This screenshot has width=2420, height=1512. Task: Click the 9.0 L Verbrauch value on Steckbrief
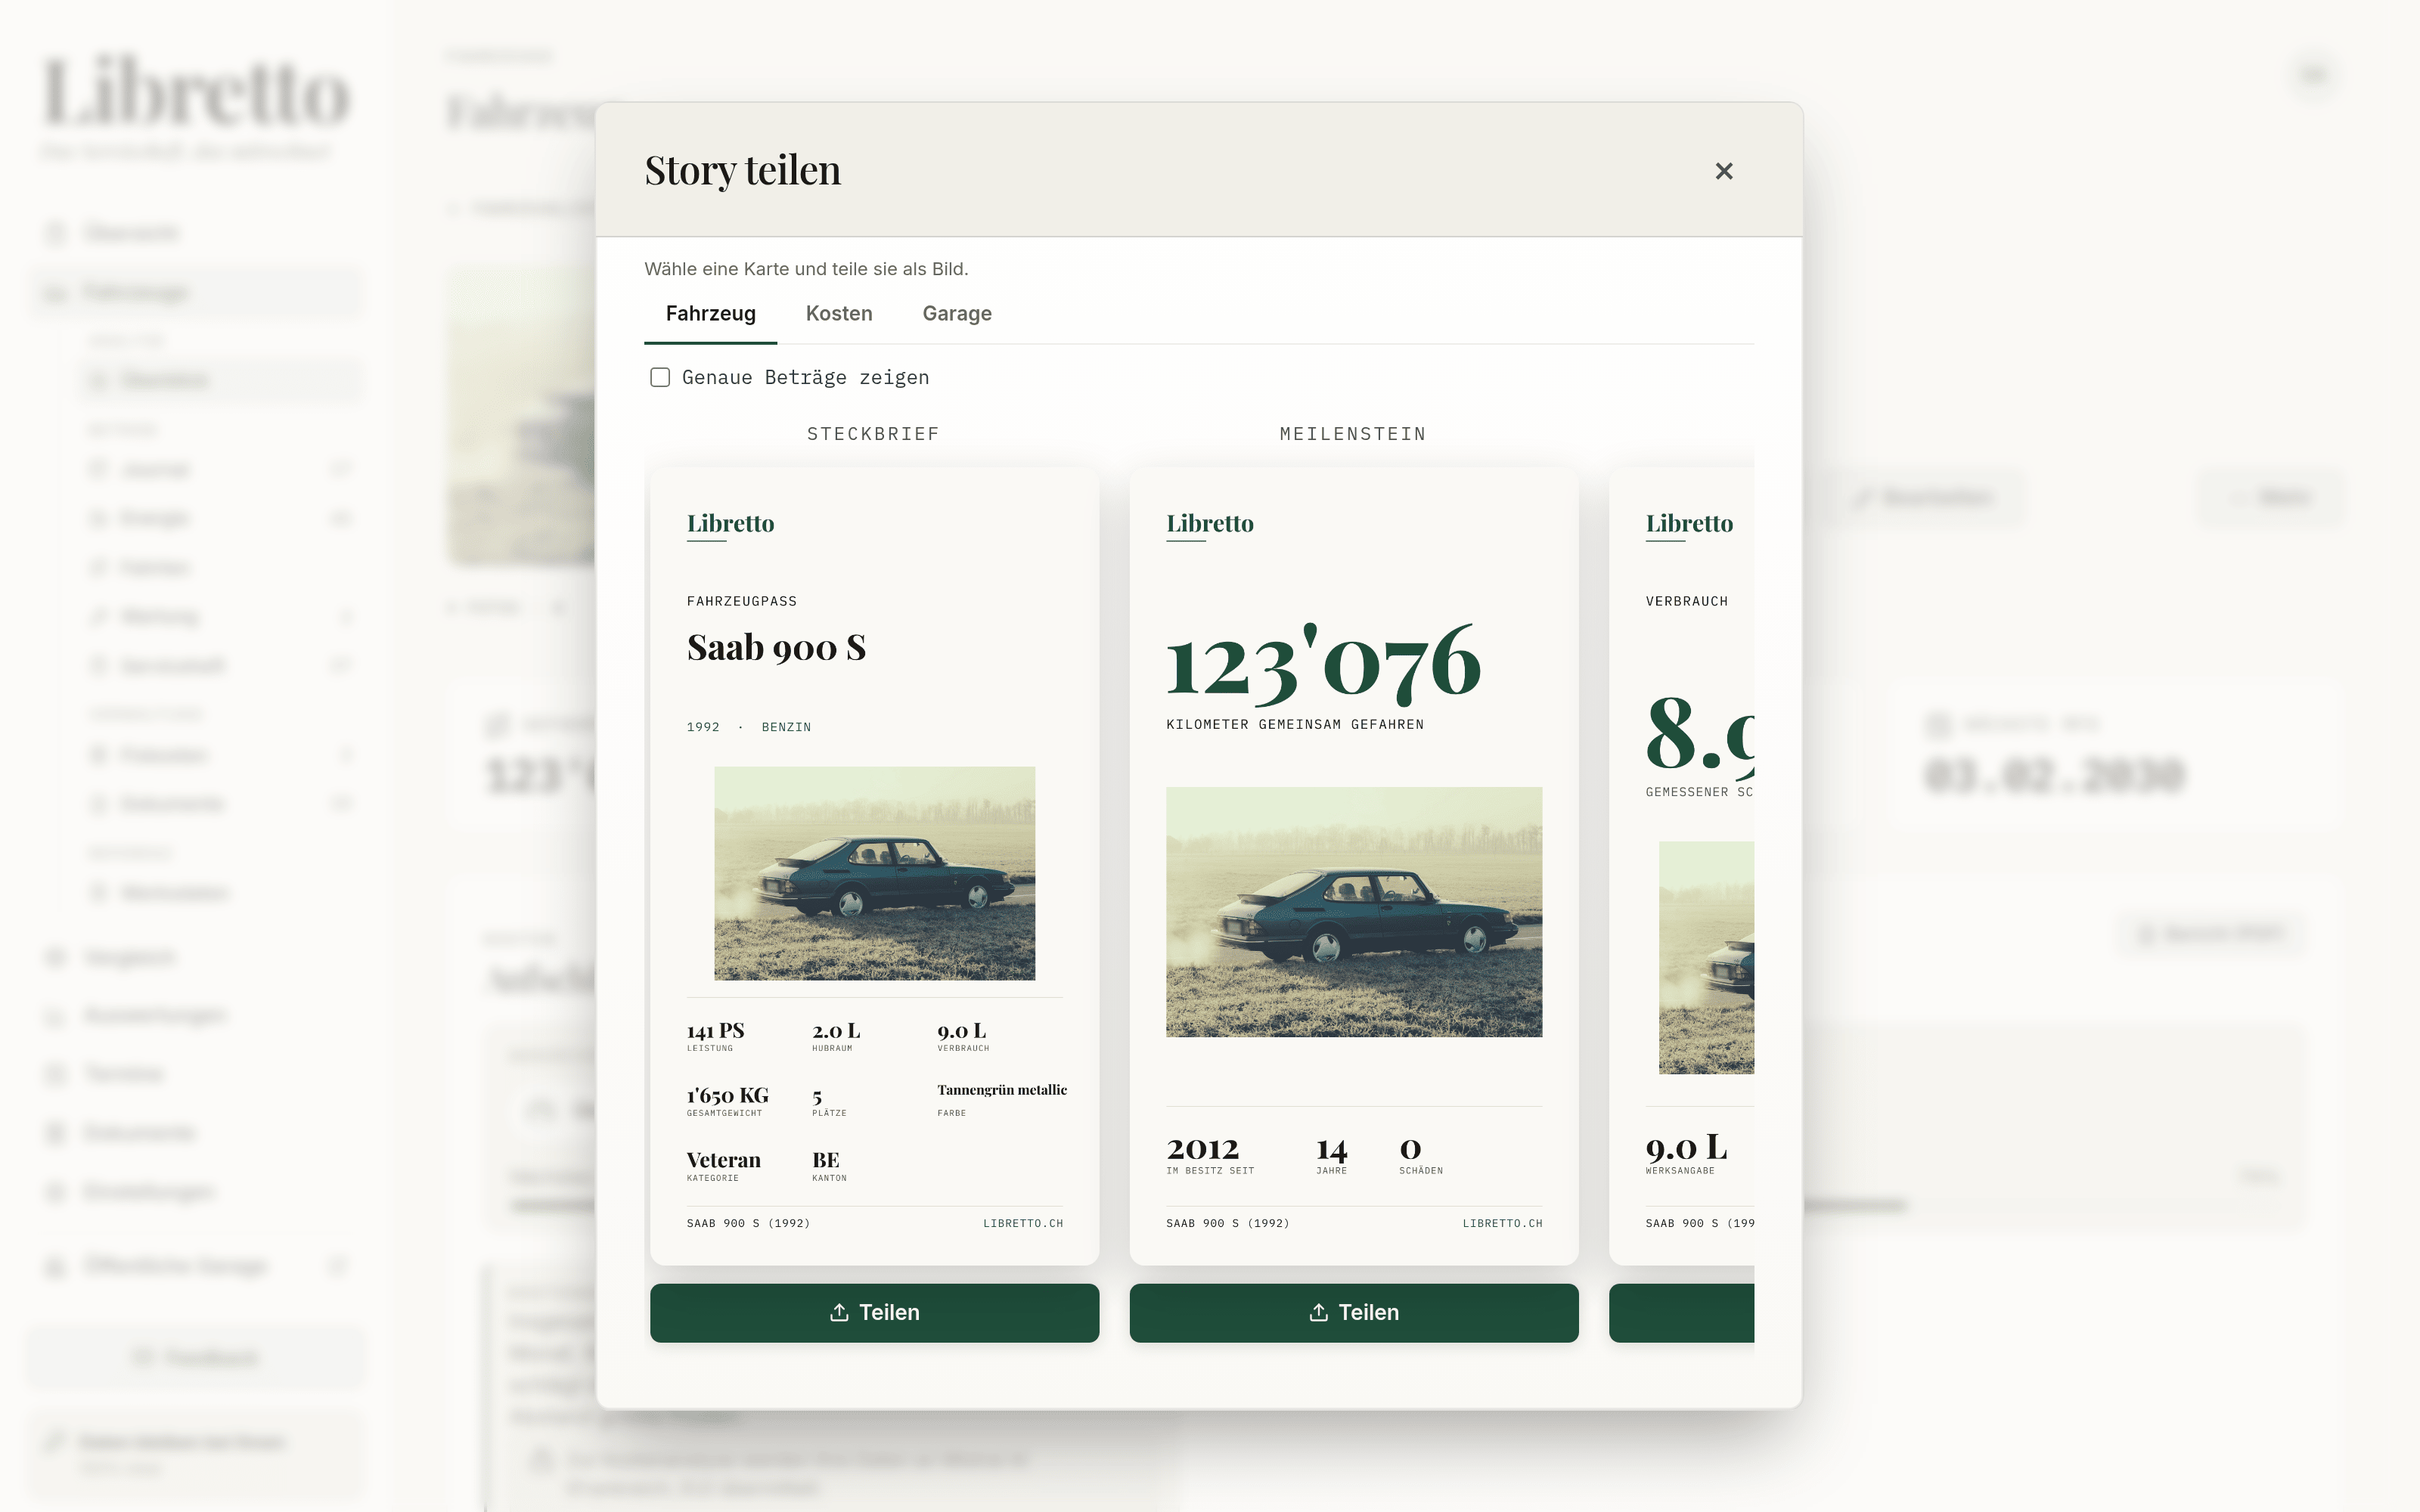[961, 1031]
